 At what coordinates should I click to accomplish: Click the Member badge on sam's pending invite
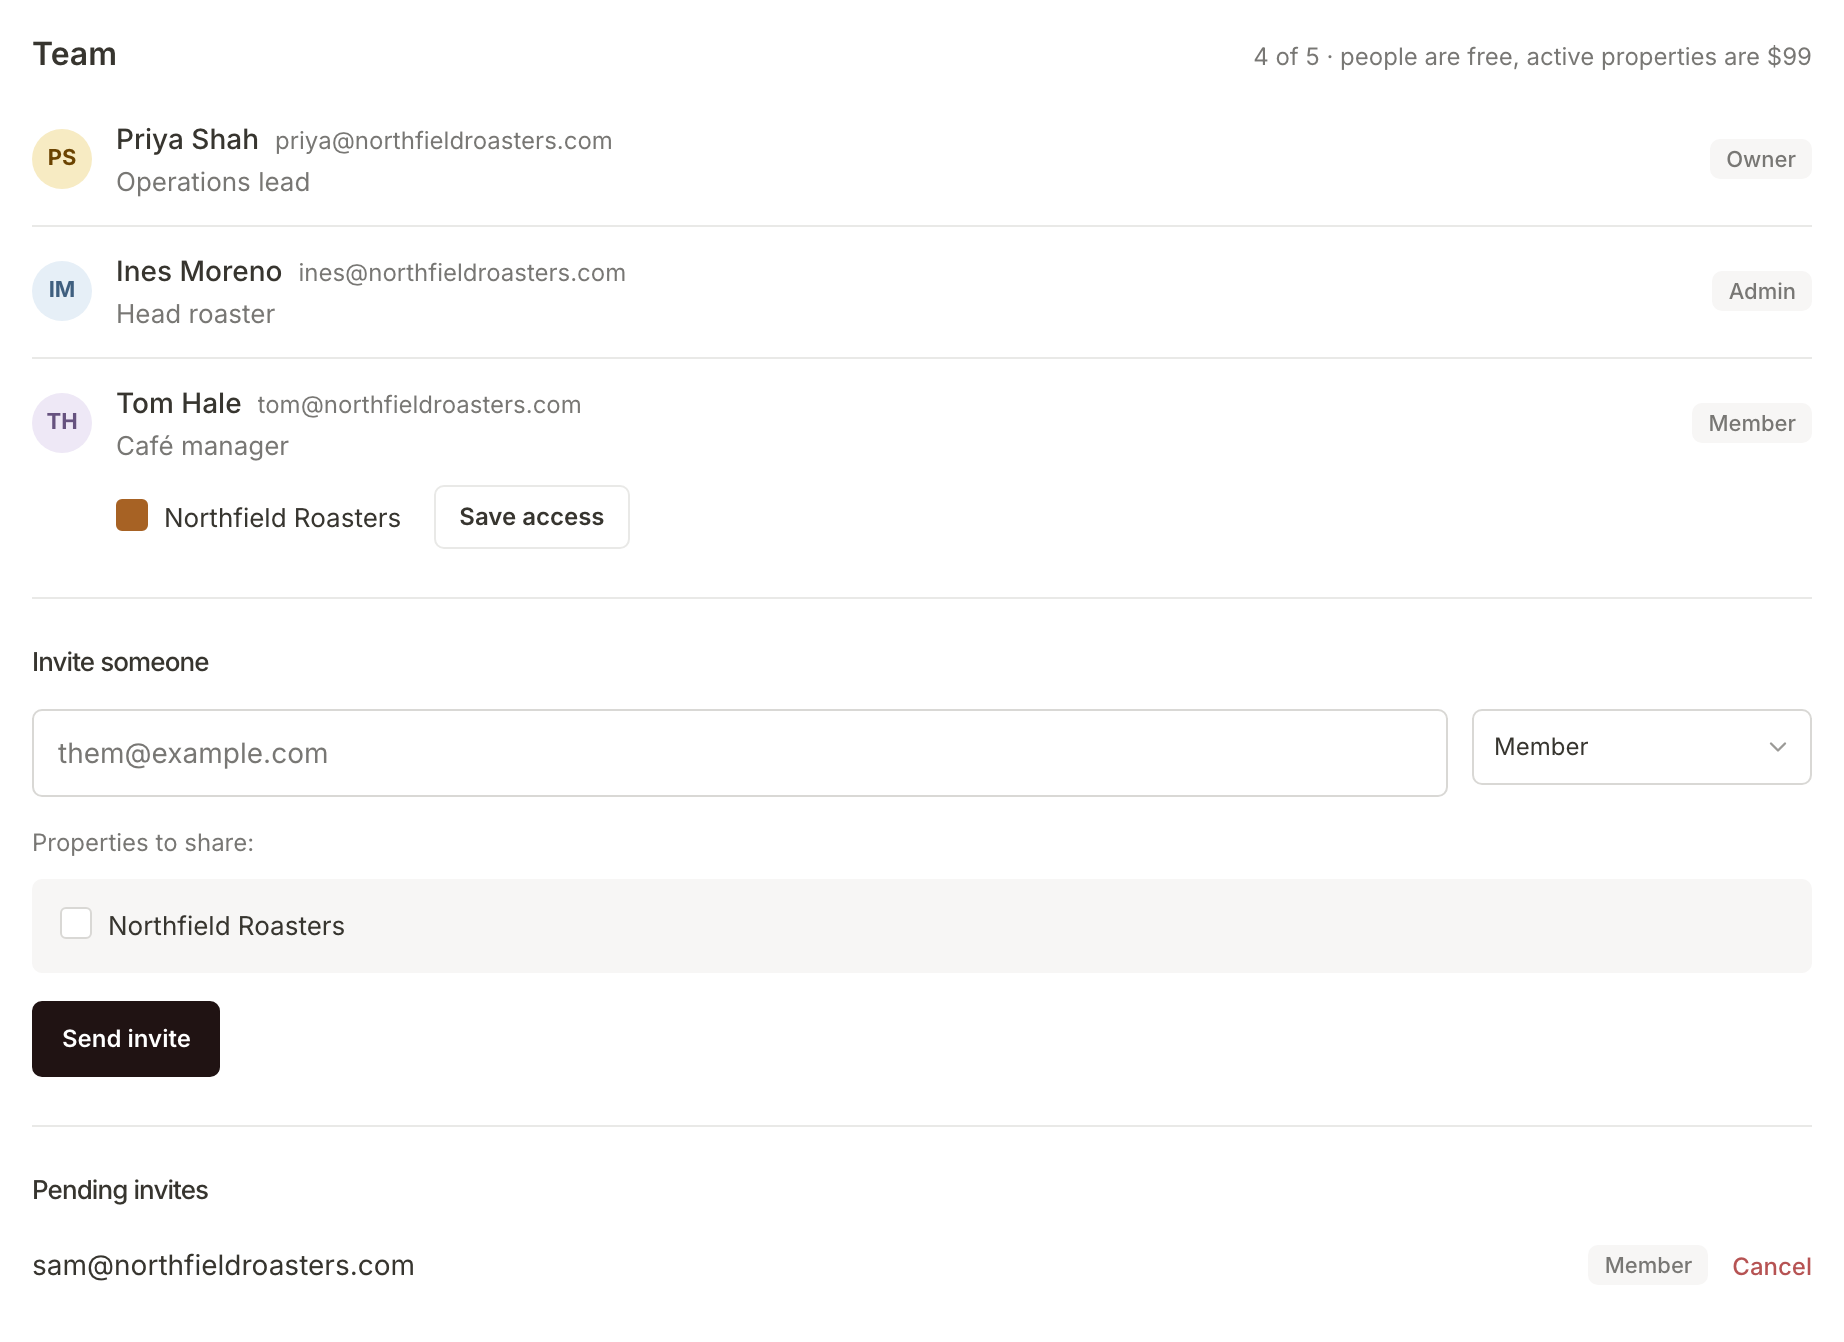1647,1265
